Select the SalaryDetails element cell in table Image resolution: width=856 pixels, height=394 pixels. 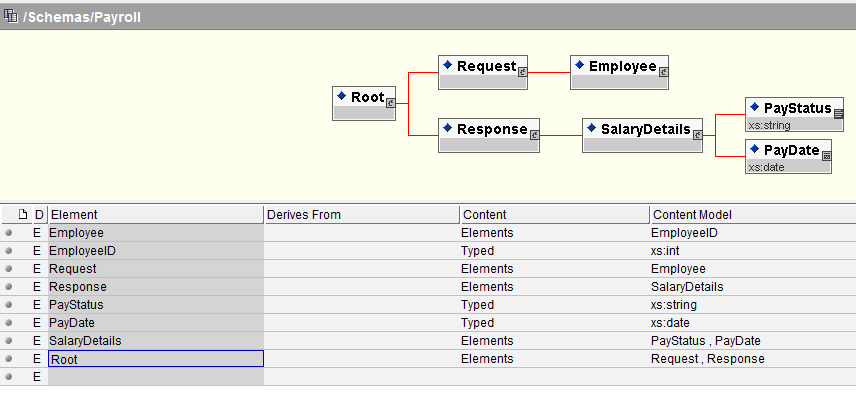[x=156, y=341]
